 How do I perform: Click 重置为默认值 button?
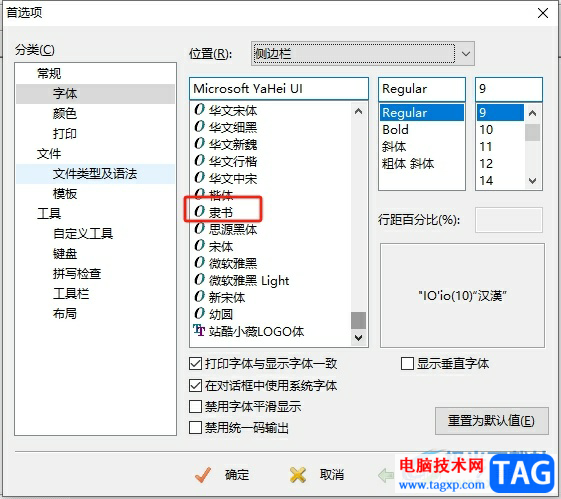pyautogui.click(x=491, y=421)
